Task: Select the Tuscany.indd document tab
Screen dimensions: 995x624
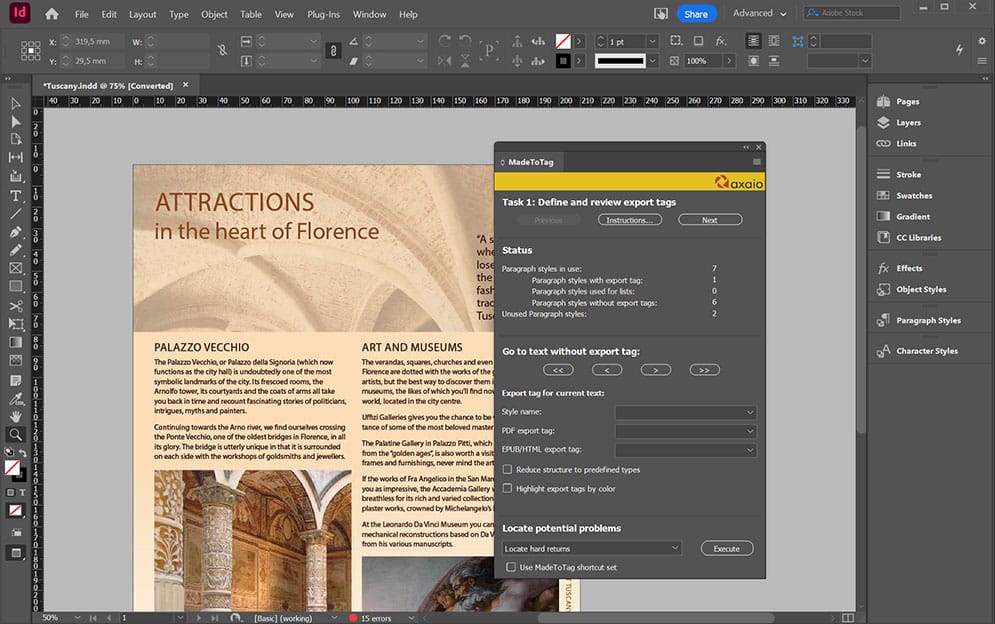Action: tap(108, 86)
